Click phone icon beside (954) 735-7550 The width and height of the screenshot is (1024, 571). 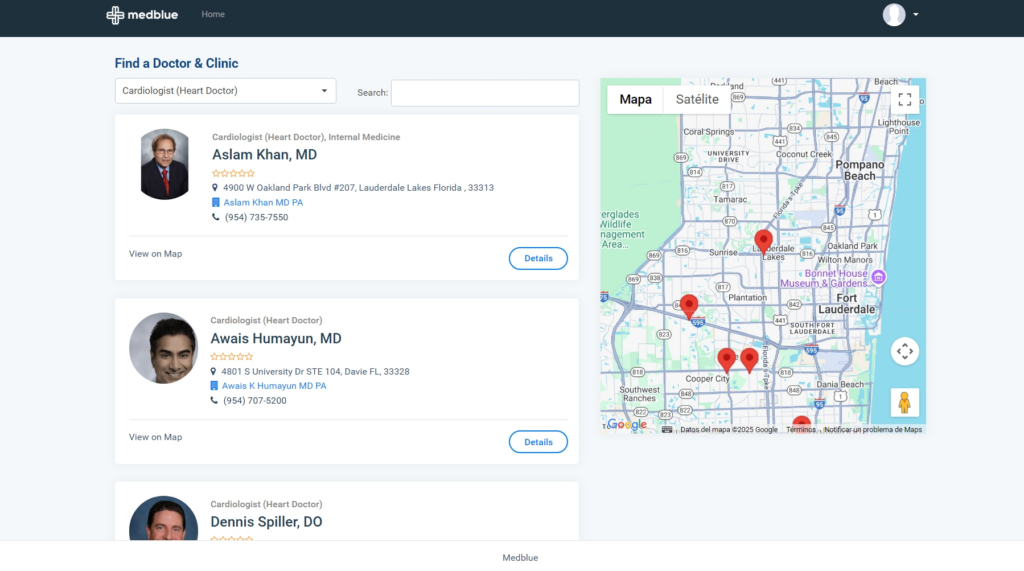pos(216,217)
